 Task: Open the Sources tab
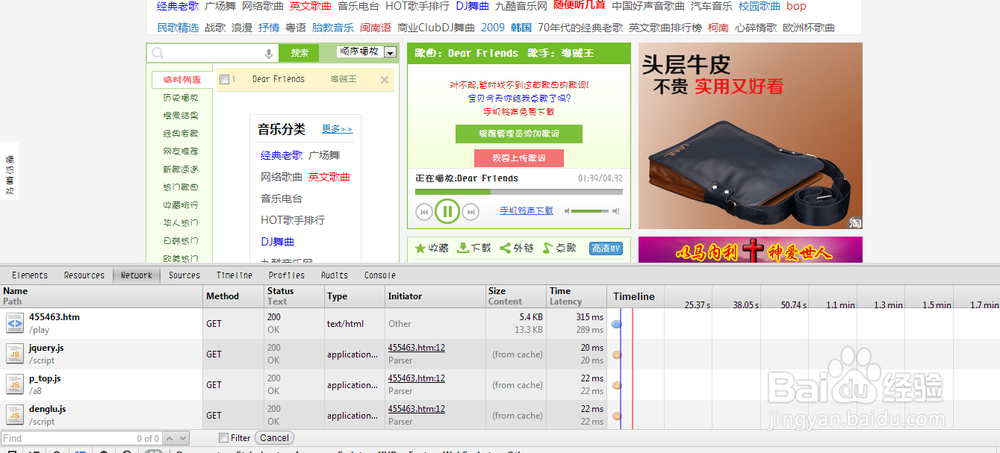[184, 276]
